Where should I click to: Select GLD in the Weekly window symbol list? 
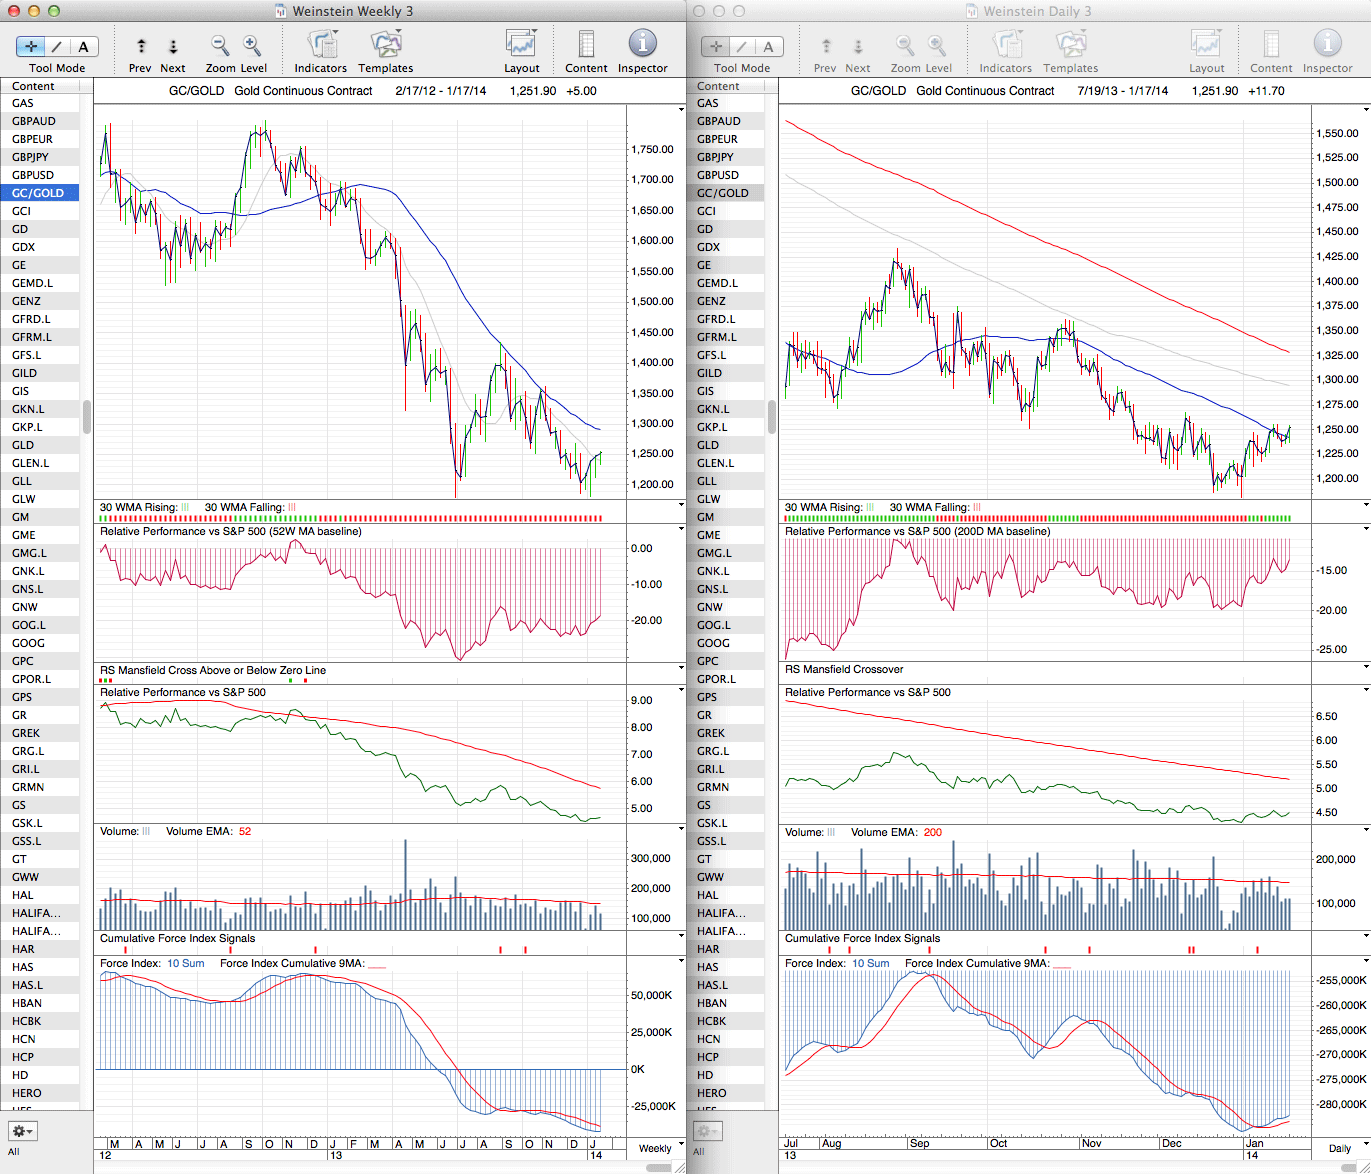(23, 445)
